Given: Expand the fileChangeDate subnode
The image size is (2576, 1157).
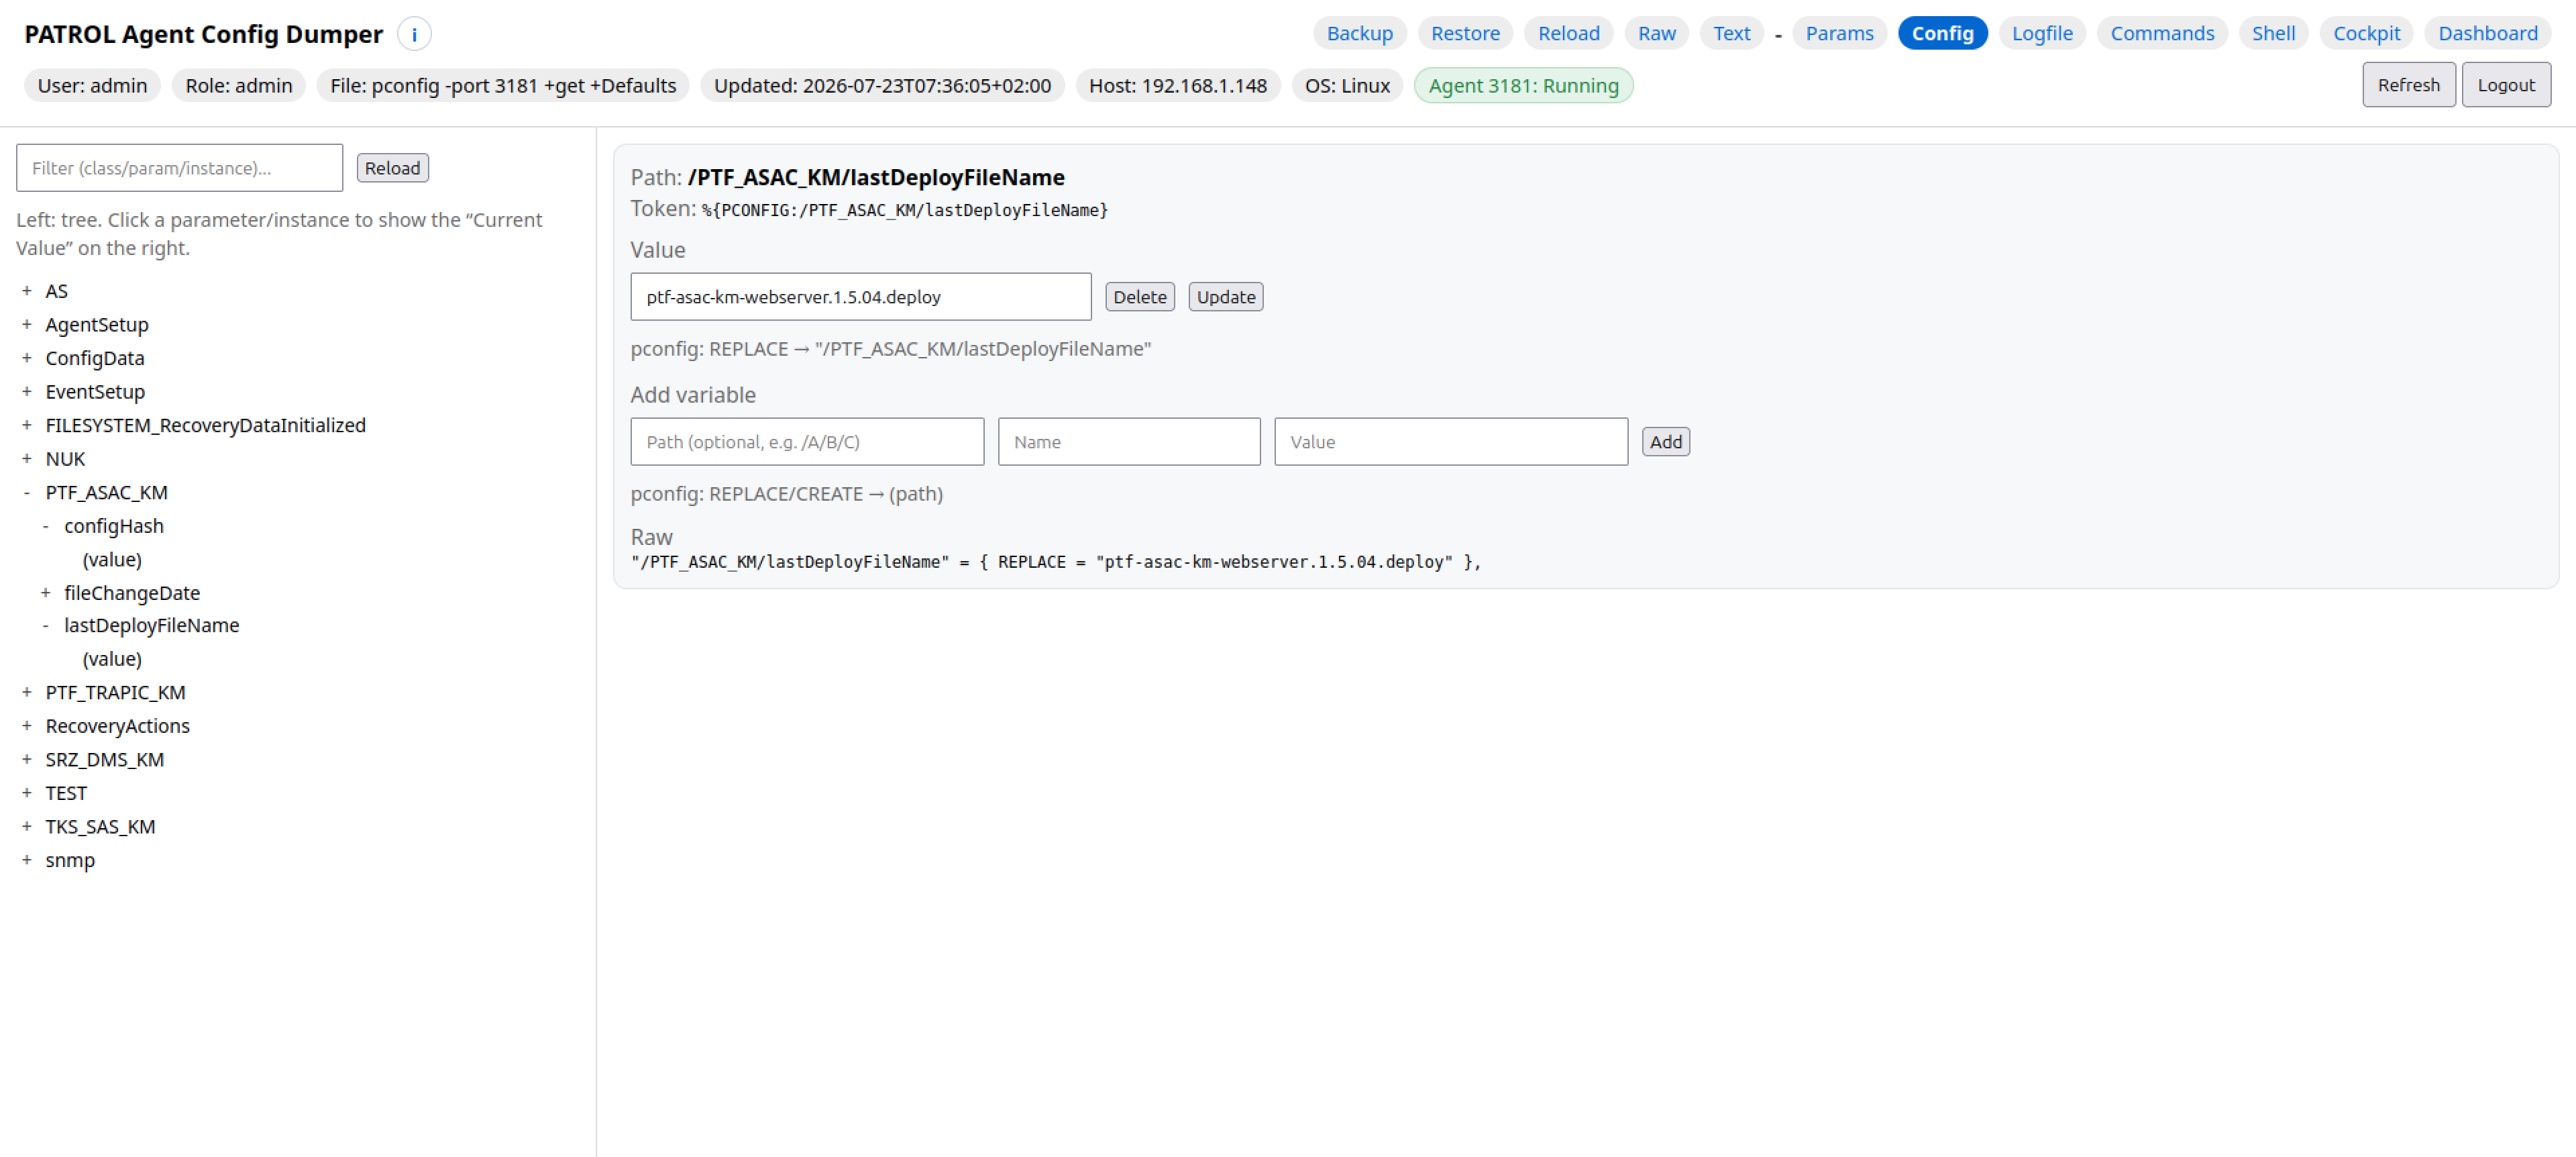Looking at the screenshot, I should click(45, 592).
